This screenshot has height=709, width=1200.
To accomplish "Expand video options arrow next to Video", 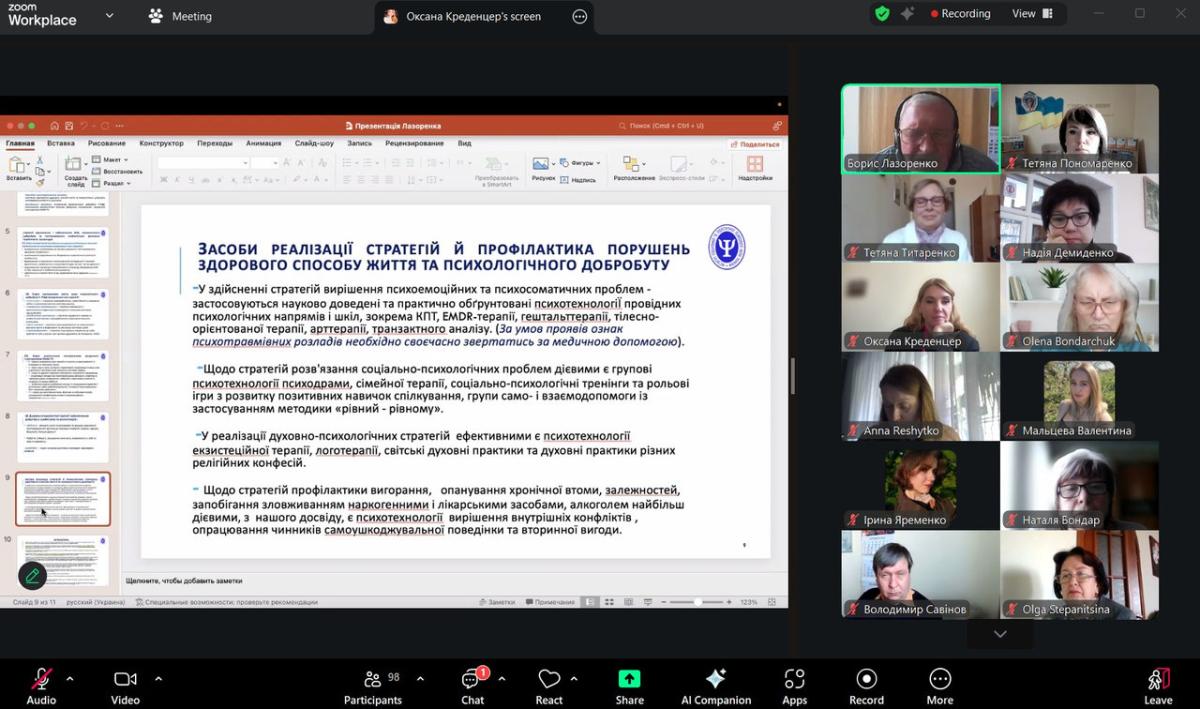I will [158, 678].
